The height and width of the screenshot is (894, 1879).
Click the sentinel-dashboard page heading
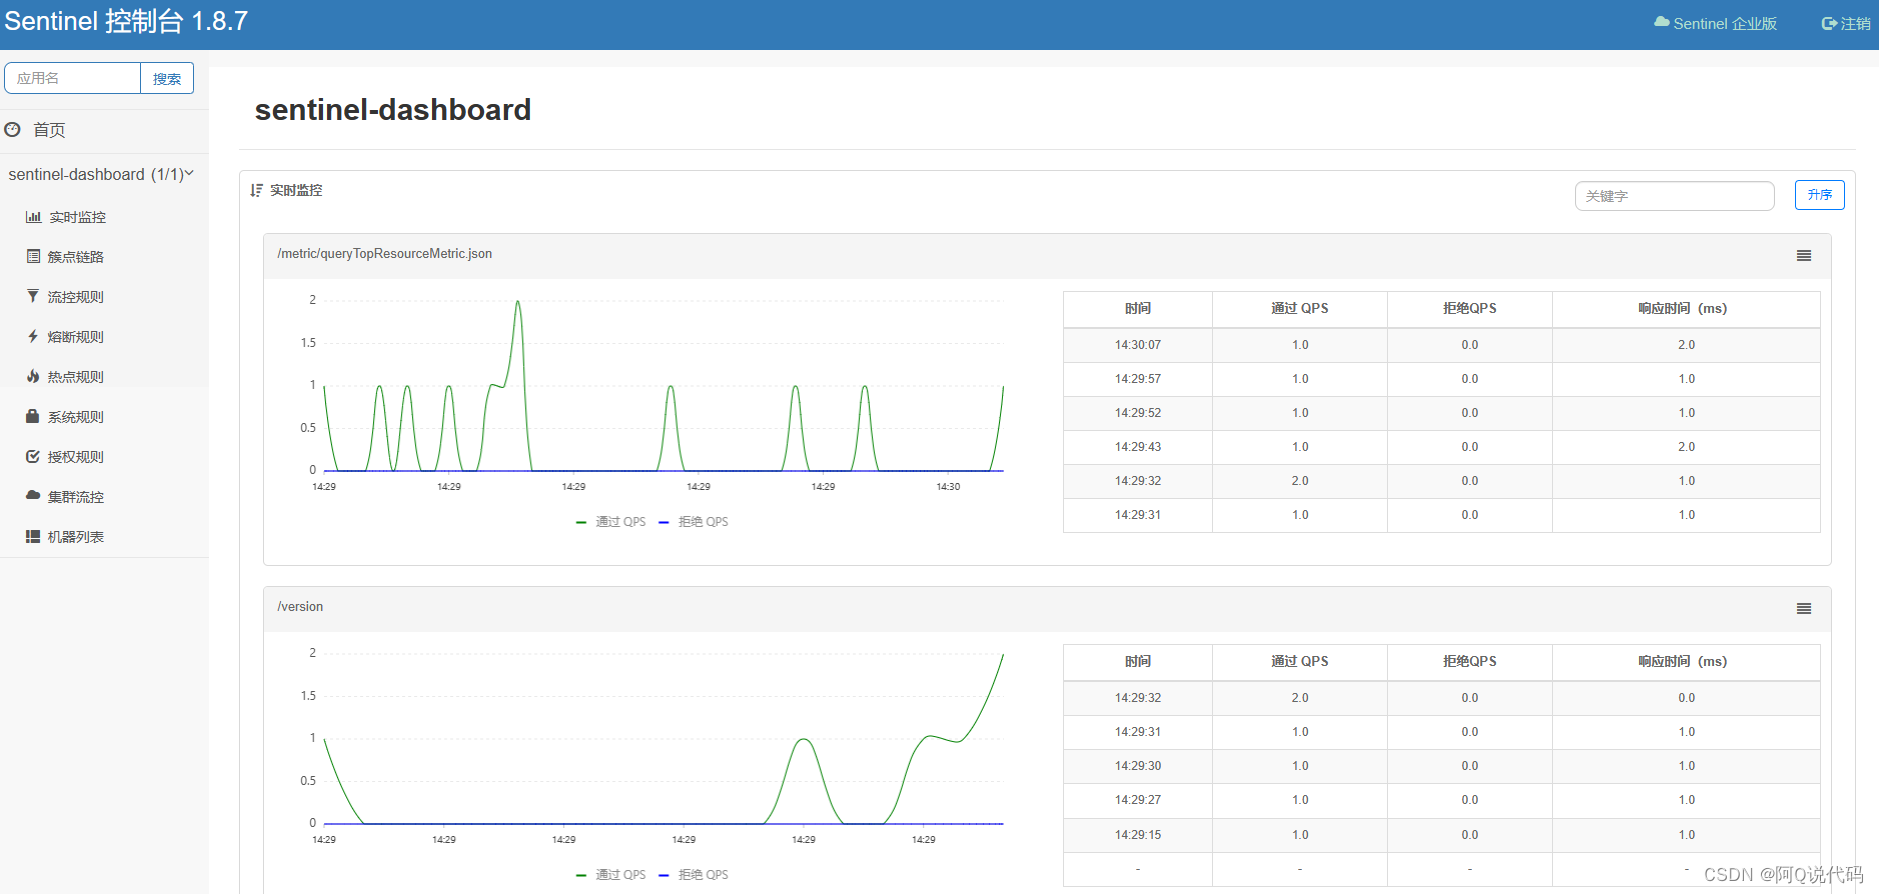393,110
